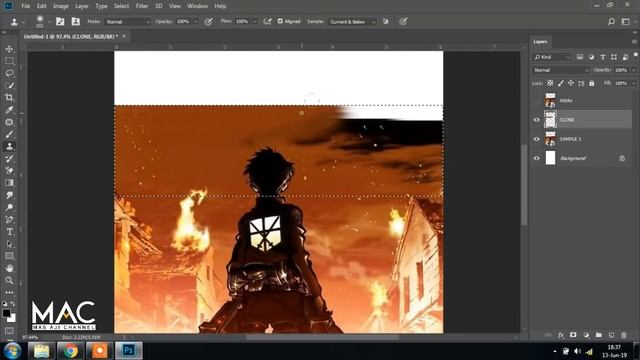The width and height of the screenshot is (640, 360).
Task: Toggle the Aligned checkbox
Action: (x=280, y=21)
